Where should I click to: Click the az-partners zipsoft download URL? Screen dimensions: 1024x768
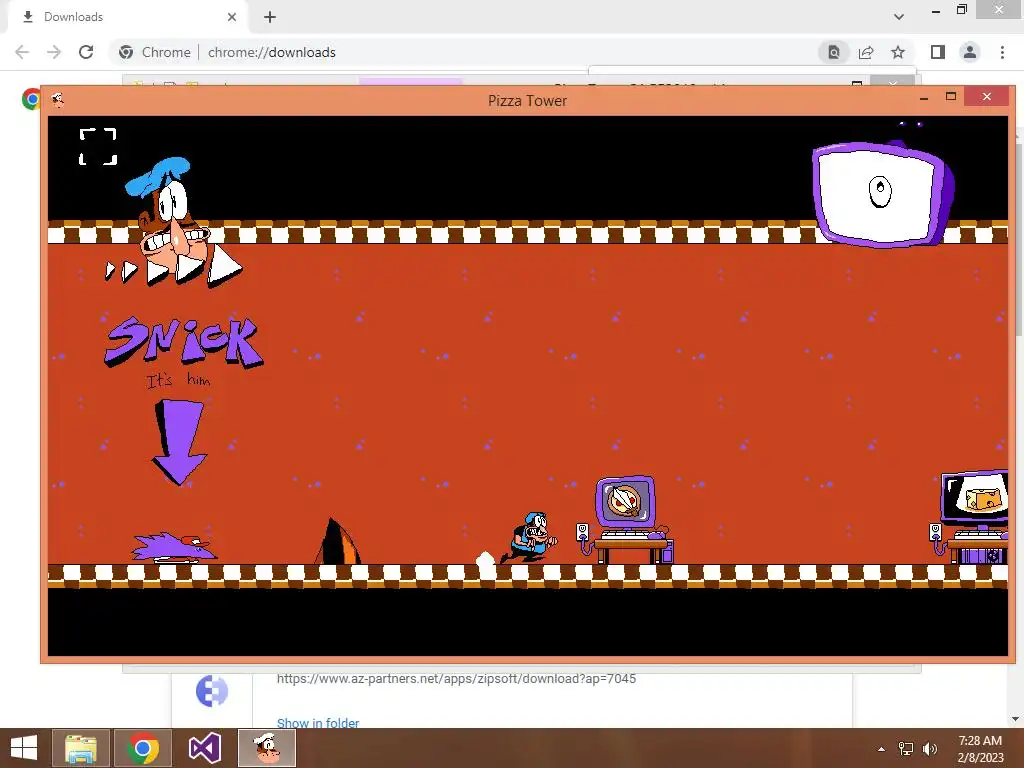[456, 679]
